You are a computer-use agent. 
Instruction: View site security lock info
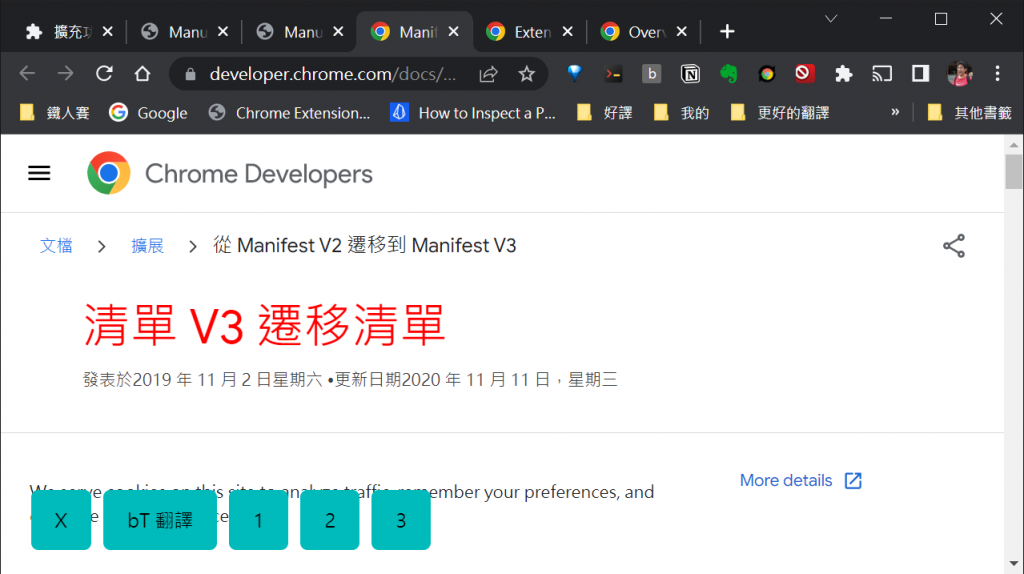pos(190,74)
